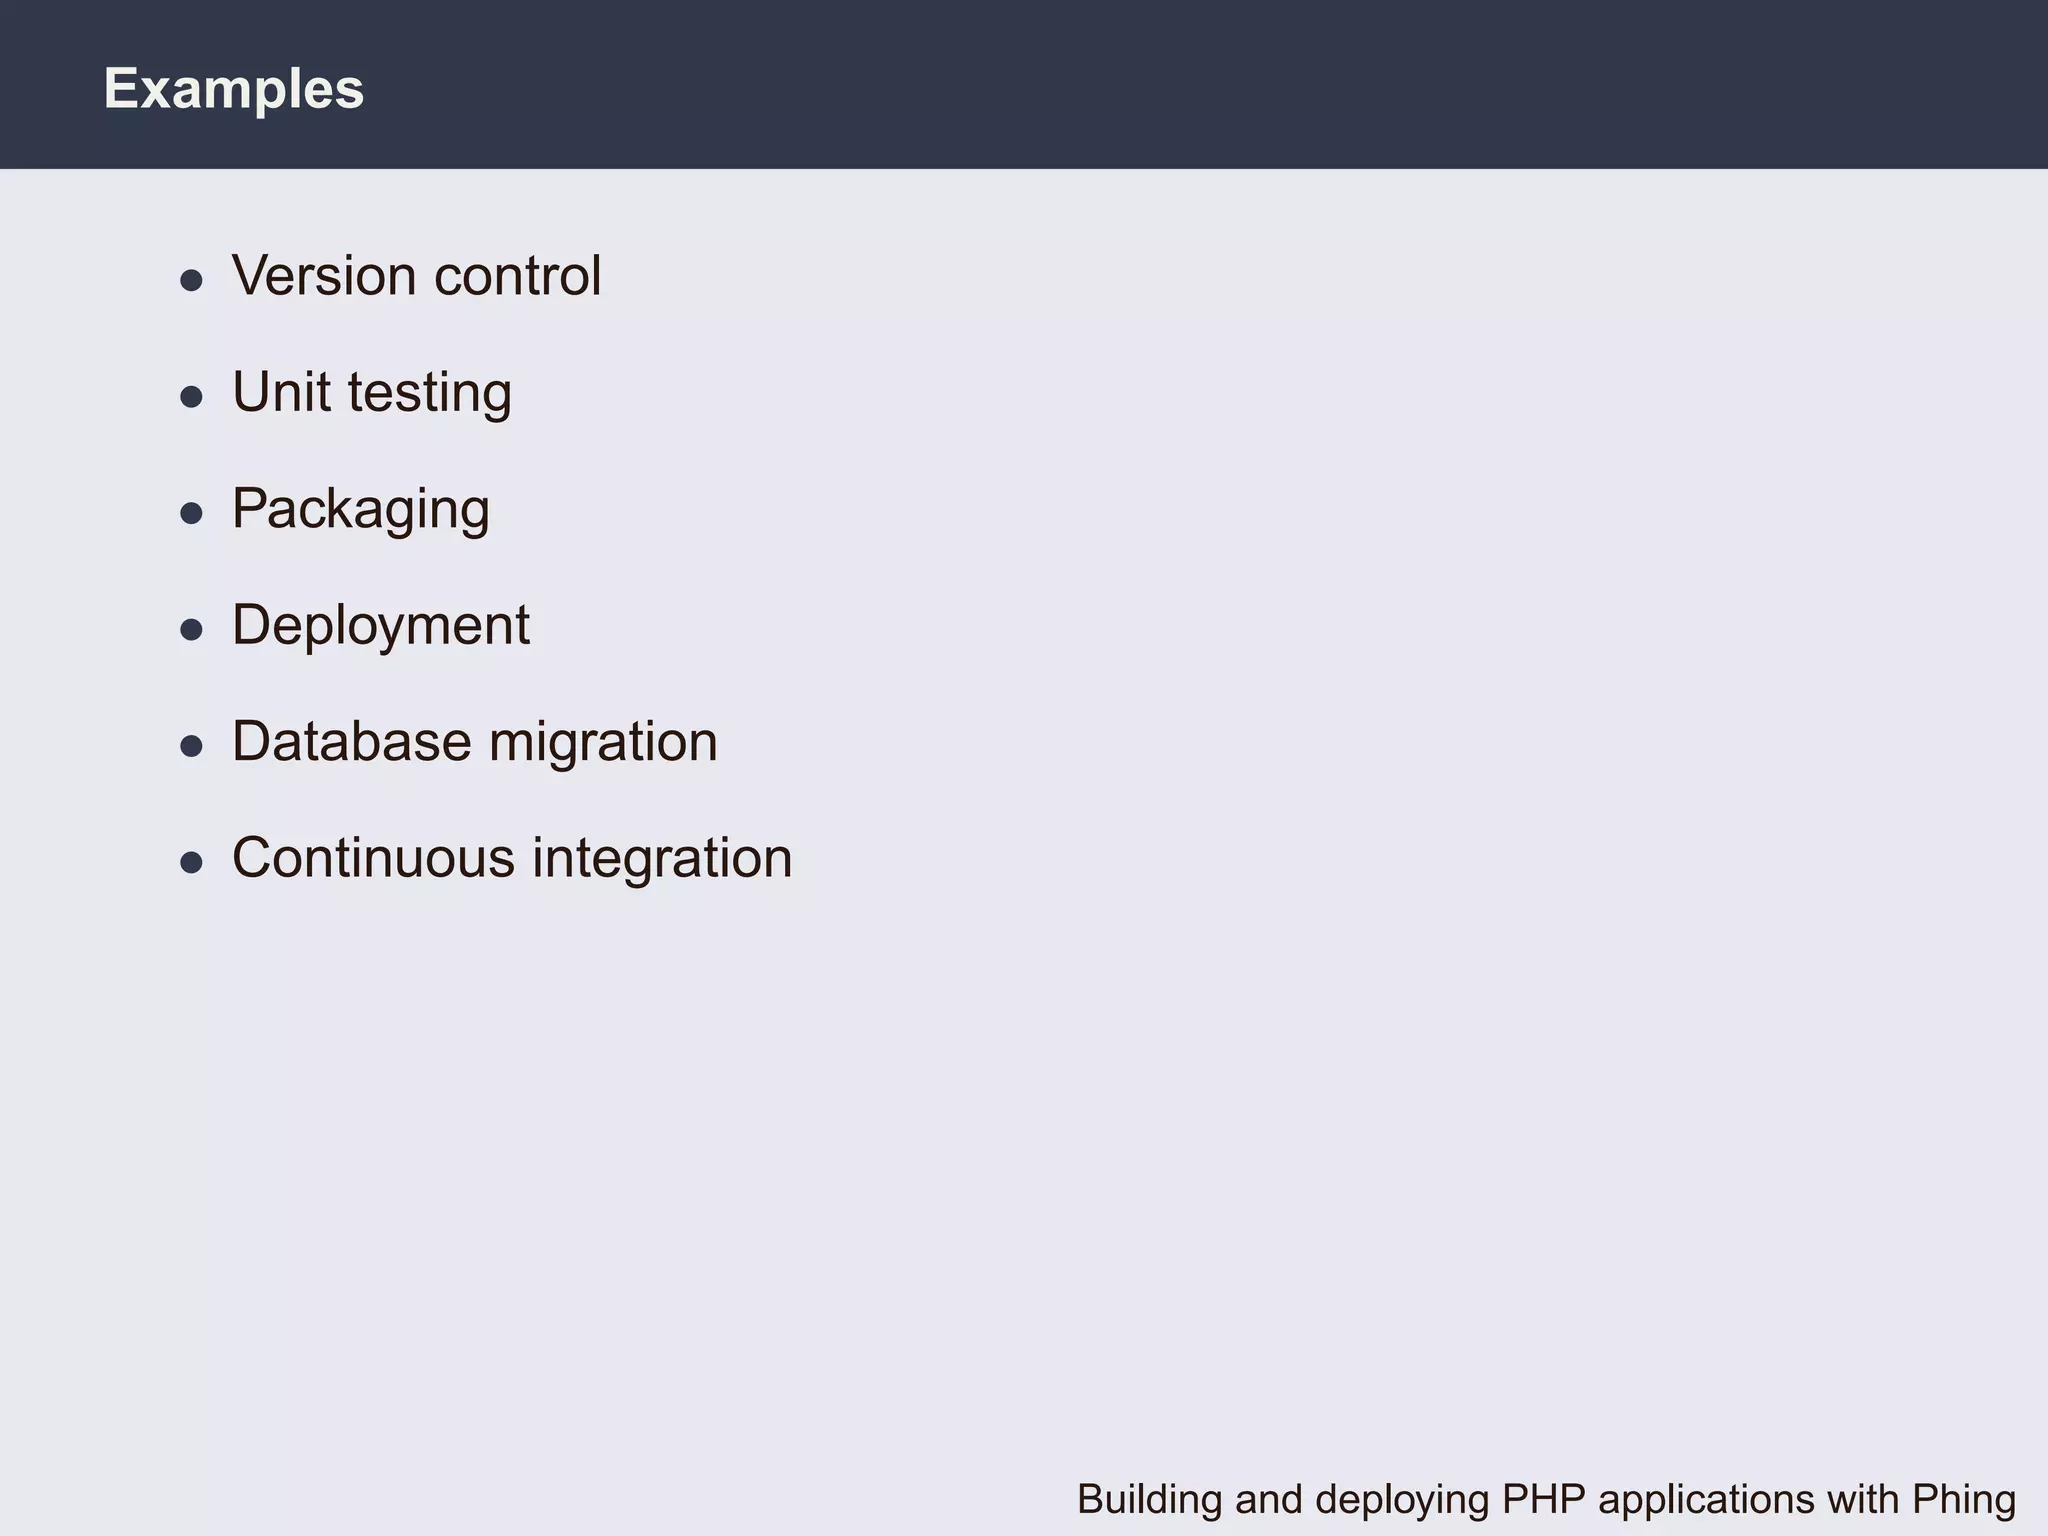Click the bullet dot before 'Continuous integration'
This screenshot has height=1536, width=2048.
191,862
